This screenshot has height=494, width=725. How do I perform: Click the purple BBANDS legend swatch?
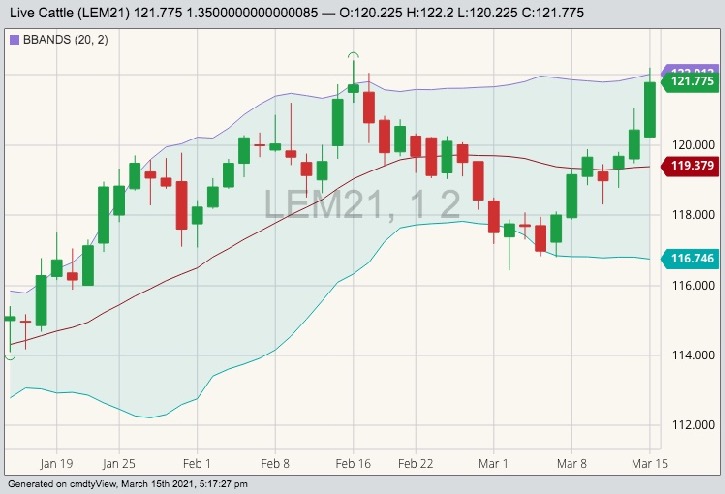(14, 40)
